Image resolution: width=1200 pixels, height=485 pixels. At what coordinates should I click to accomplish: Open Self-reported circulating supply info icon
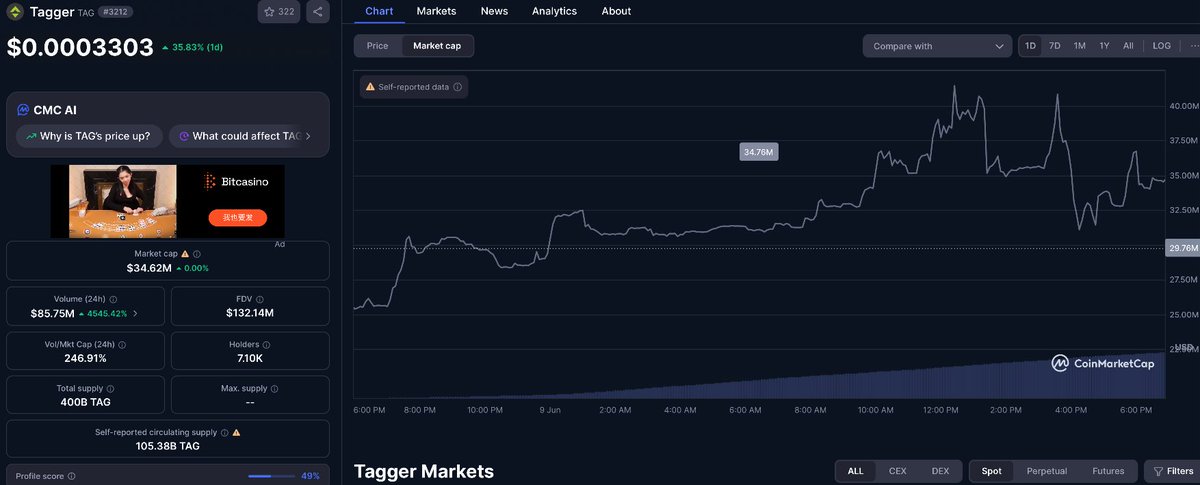pos(225,433)
